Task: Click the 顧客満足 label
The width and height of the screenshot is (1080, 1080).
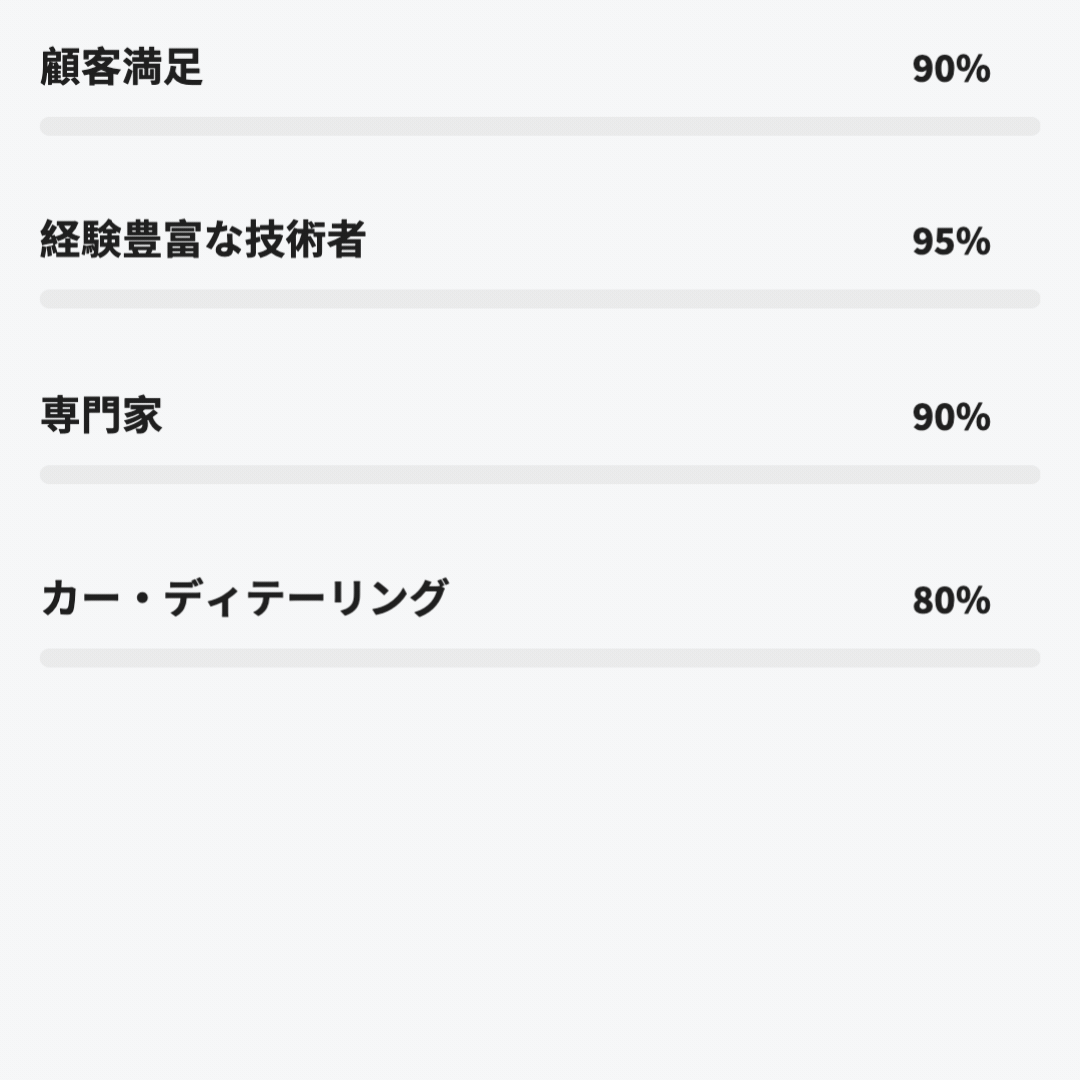Action: 122,68
